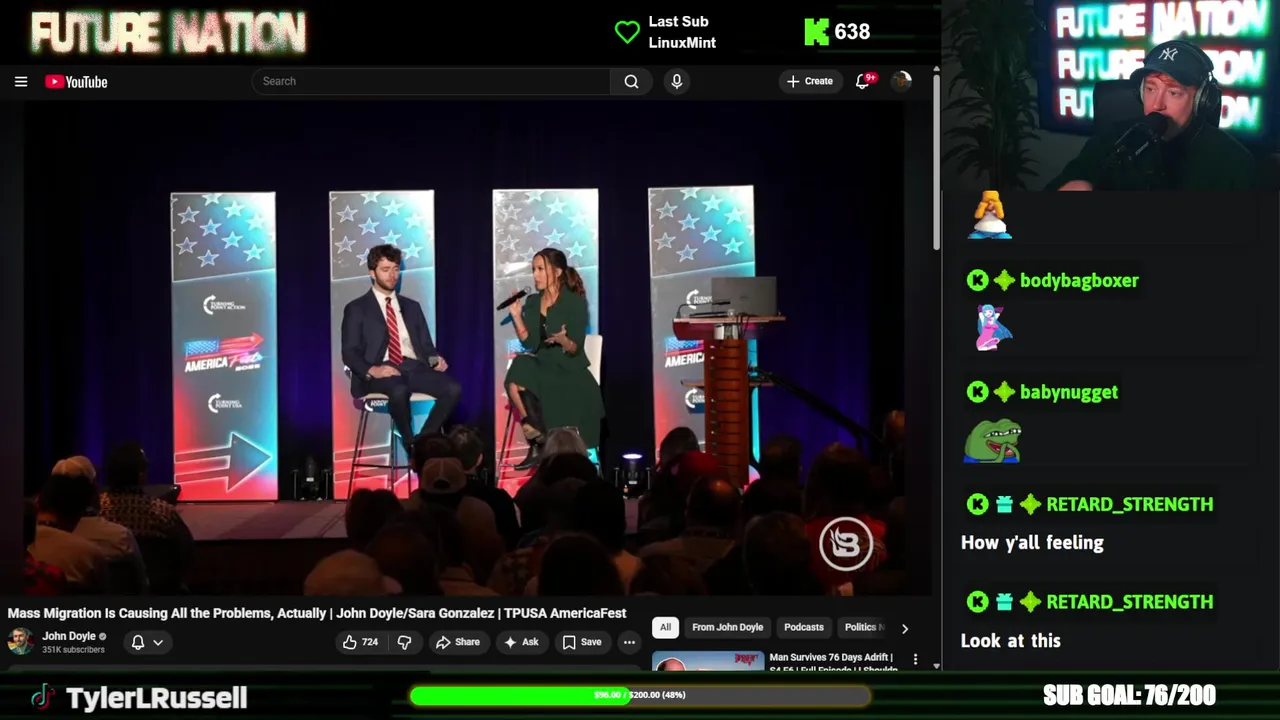The height and width of the screenshot is (720, 1280).
Task: Click the Look at this chat message
Action: [1010, 641]
